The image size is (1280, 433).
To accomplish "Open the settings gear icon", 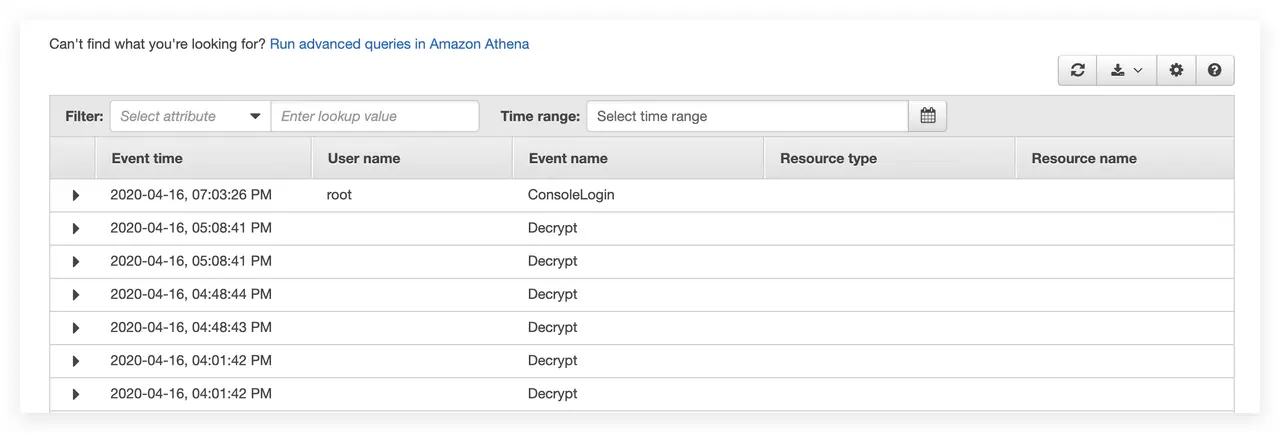I will coord(1176,70).
